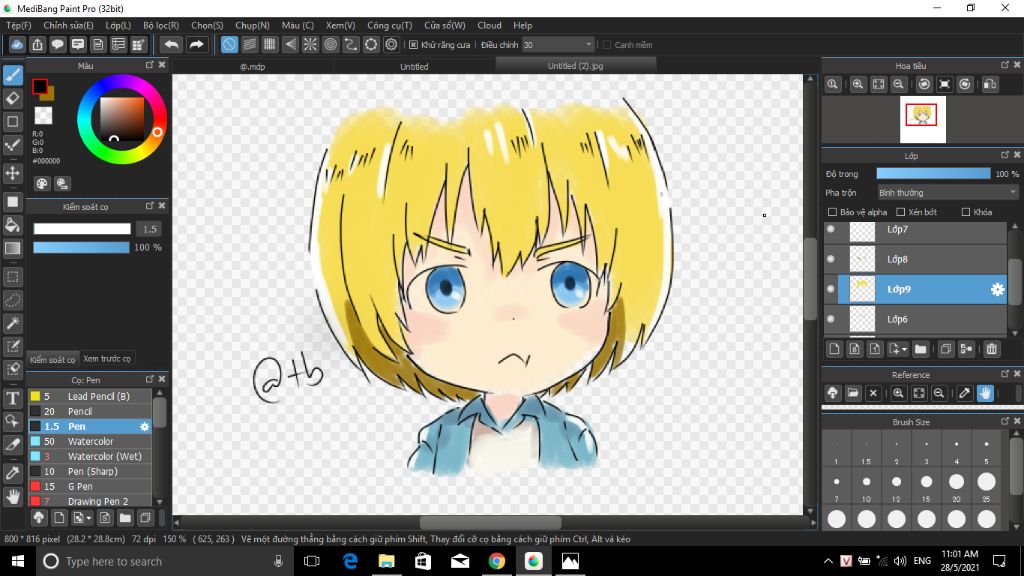
Task: Select the Bucket fill tool
Action: (x=12, y=225)
